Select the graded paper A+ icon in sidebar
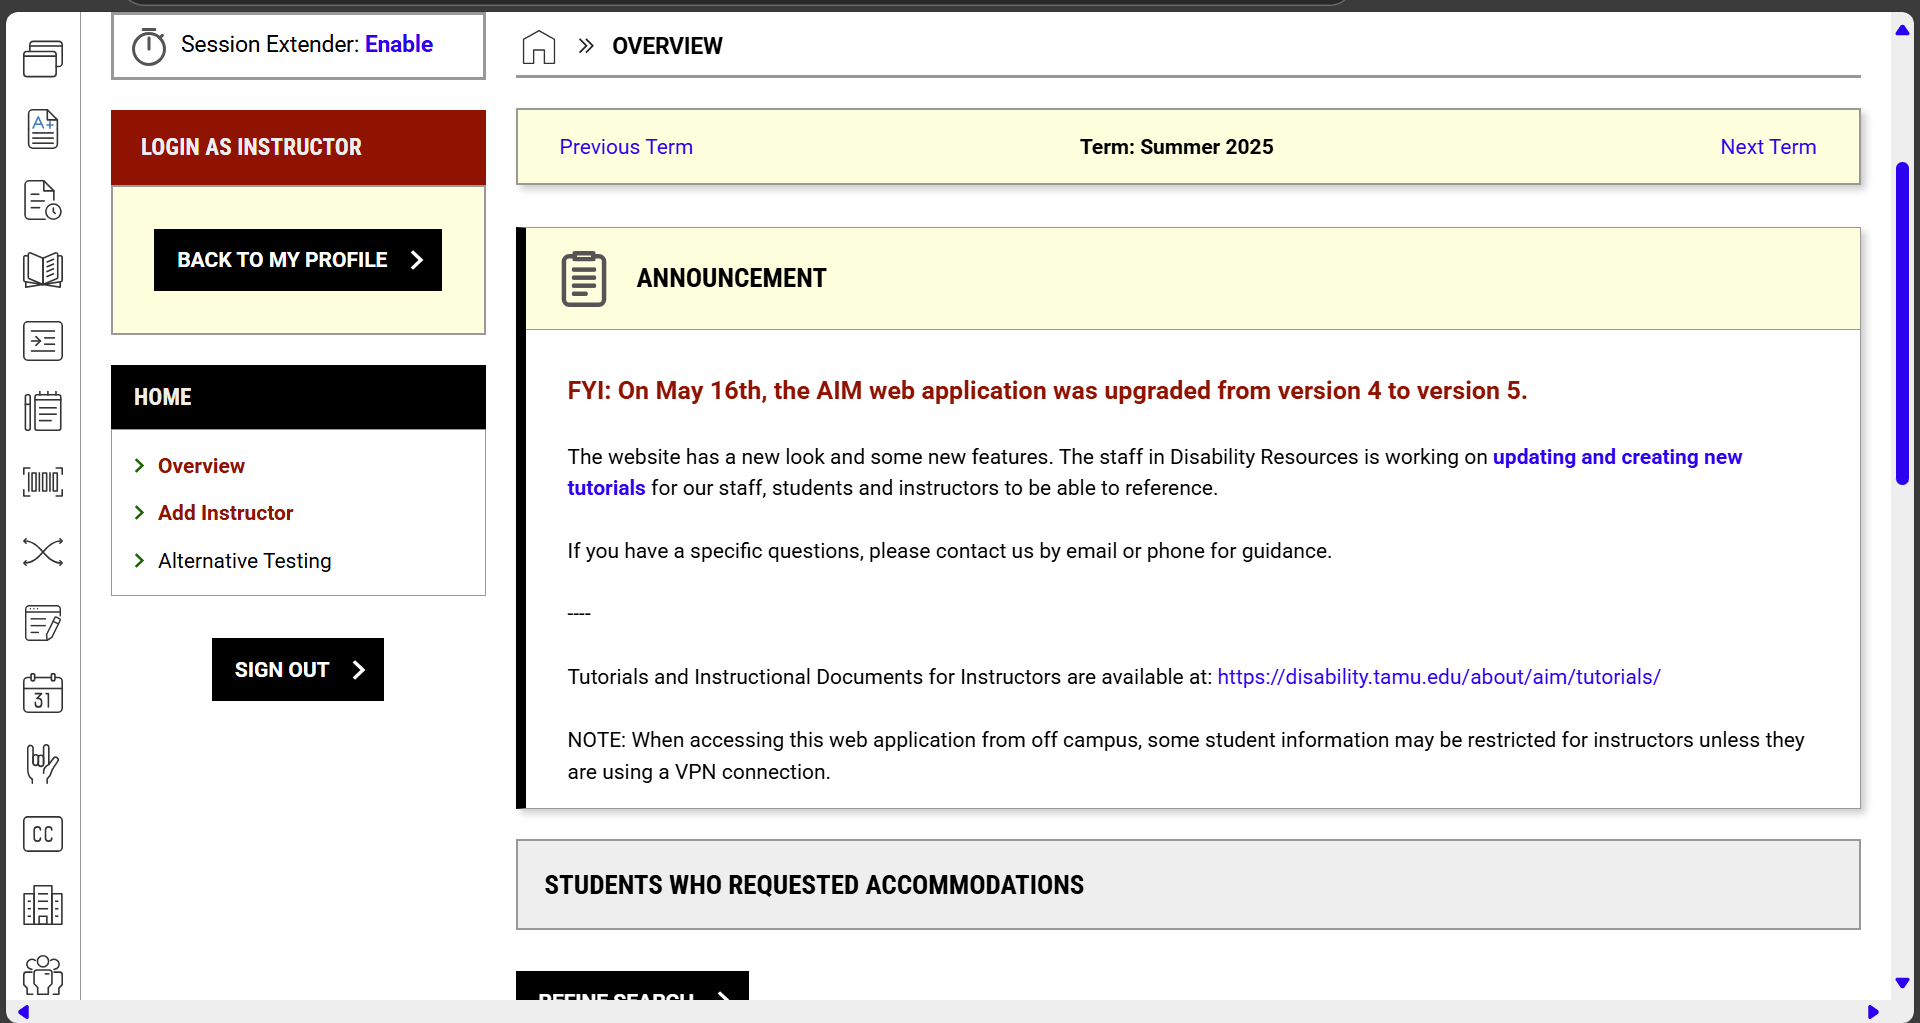The image size is (1920, 1023). [x=43, y=129]
